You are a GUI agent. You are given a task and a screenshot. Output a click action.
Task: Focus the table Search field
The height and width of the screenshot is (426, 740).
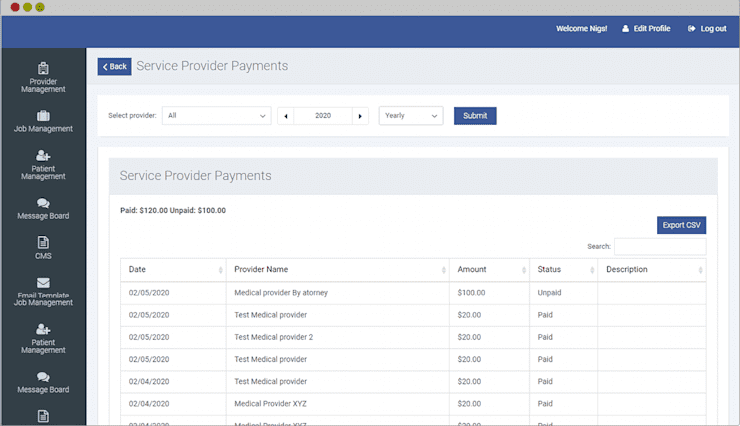660,246
